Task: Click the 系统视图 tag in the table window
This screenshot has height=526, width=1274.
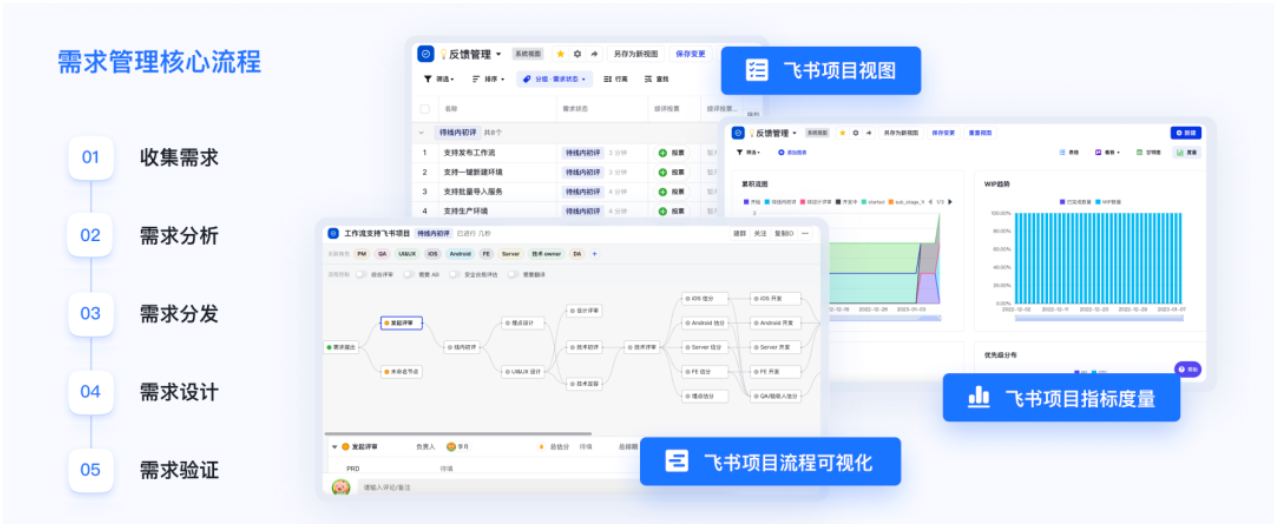Action: (x=528, y=54)
